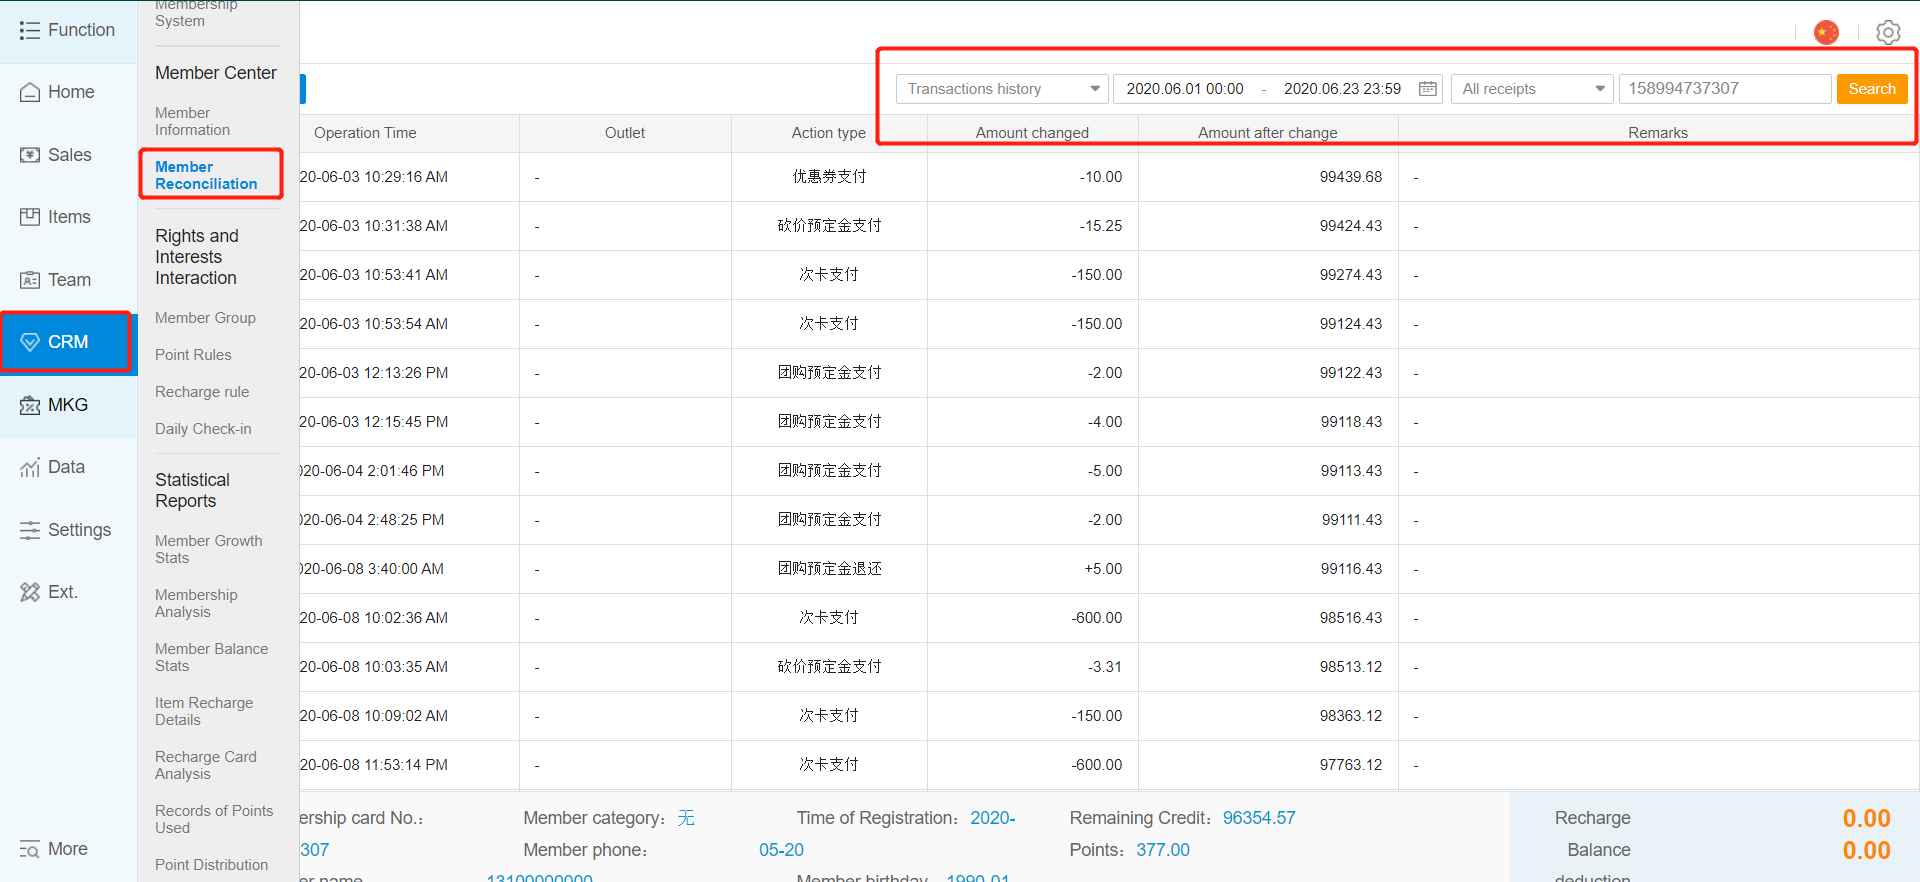Click the Member category value link

pos(686,818)
